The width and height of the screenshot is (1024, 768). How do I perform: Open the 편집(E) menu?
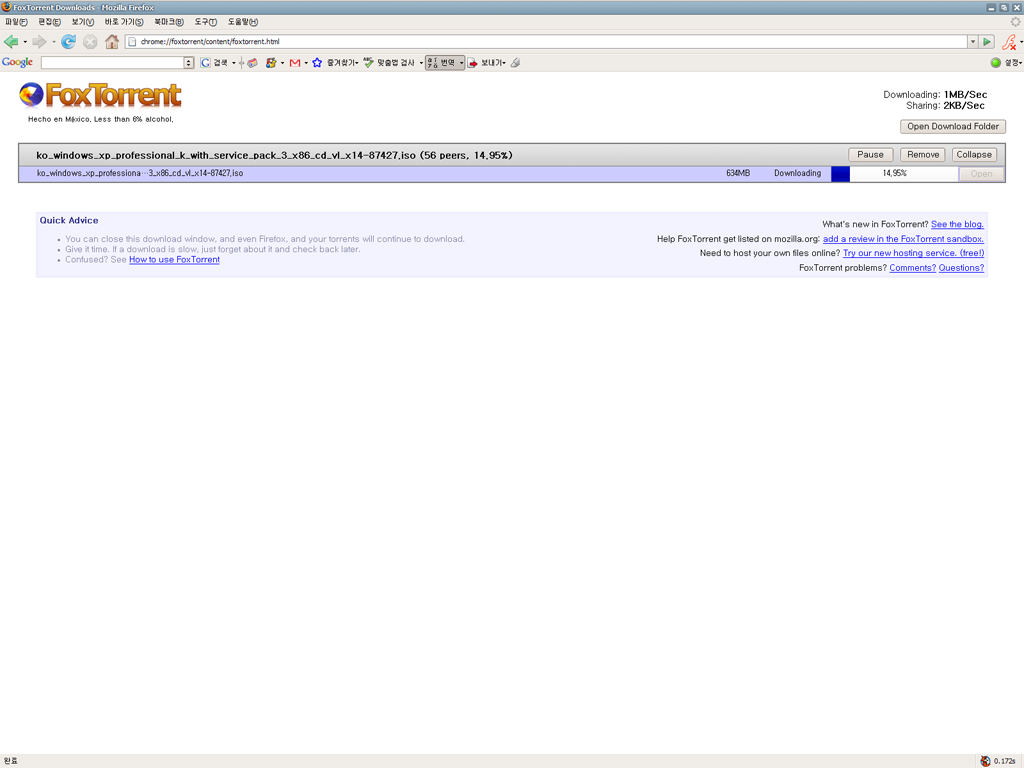[49, 22]
